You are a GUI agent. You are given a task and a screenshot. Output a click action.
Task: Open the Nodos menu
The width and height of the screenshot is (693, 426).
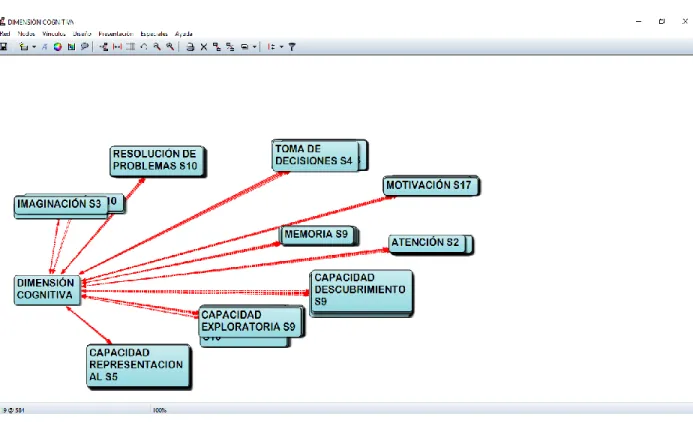26,34
